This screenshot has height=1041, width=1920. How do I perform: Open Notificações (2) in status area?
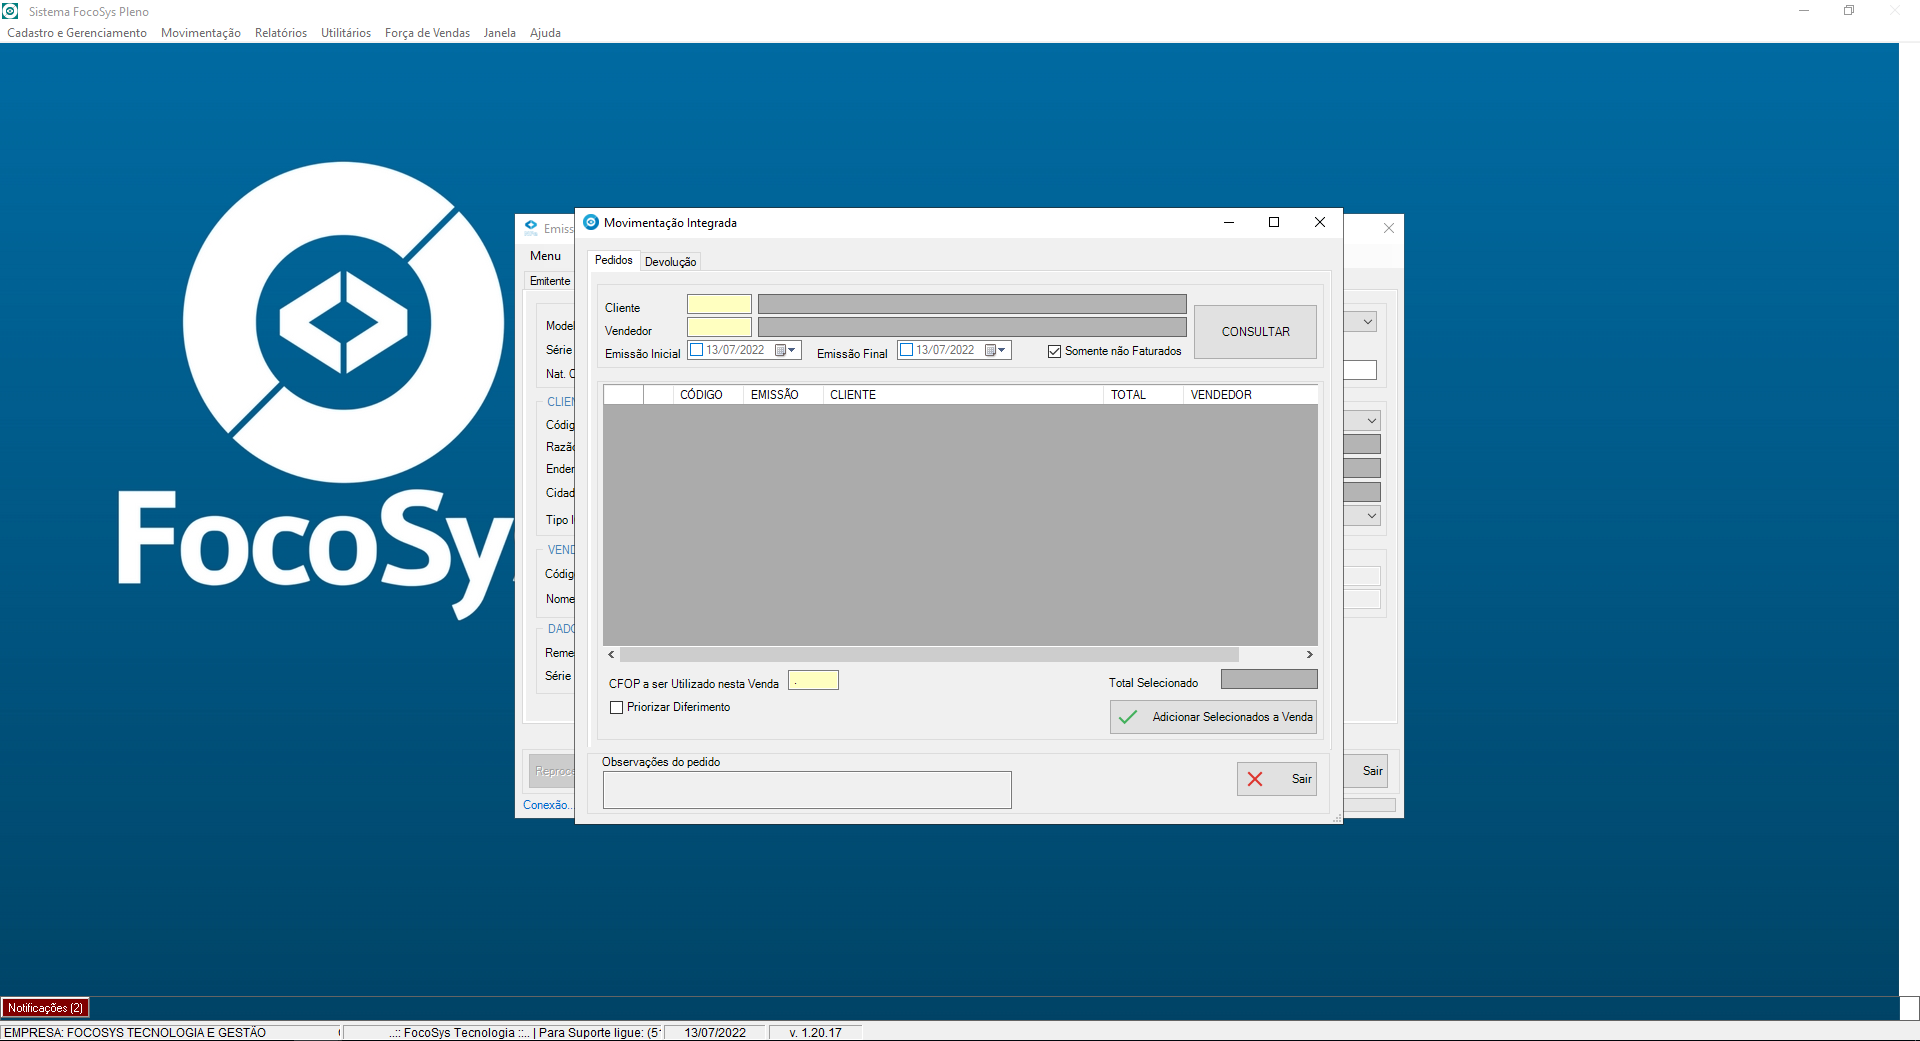[45, 1008]
